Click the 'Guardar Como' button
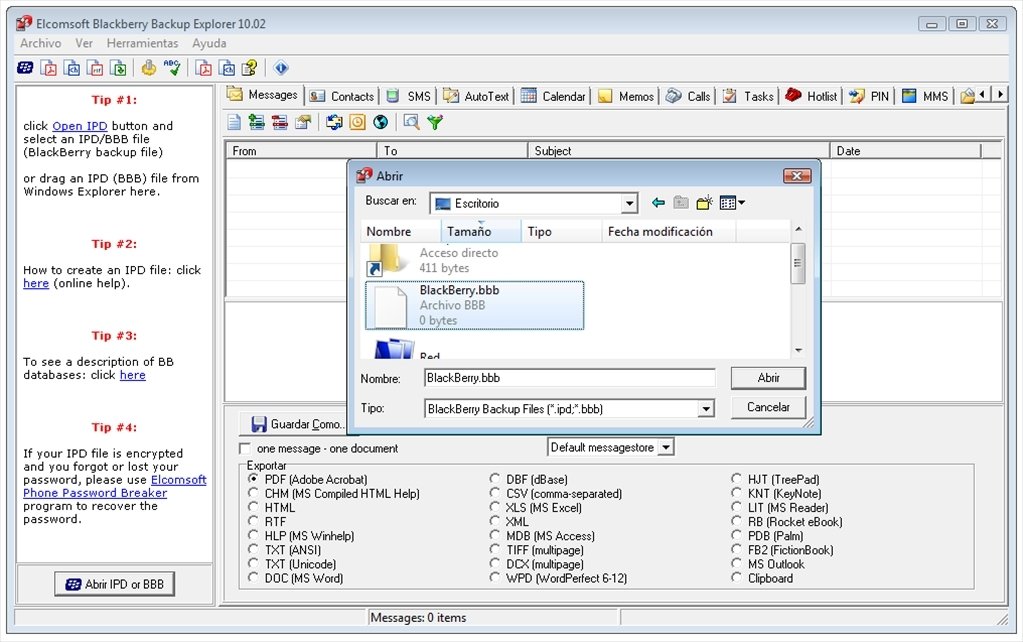Screen dimensions: 1023x642 (297, 424)
